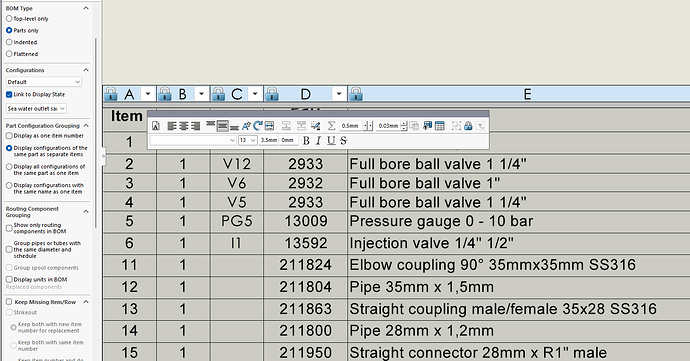This screenshot has height=361, width=690.
Task: Open the Sea water outlet display state dropdown
Action: pos(36,108)
